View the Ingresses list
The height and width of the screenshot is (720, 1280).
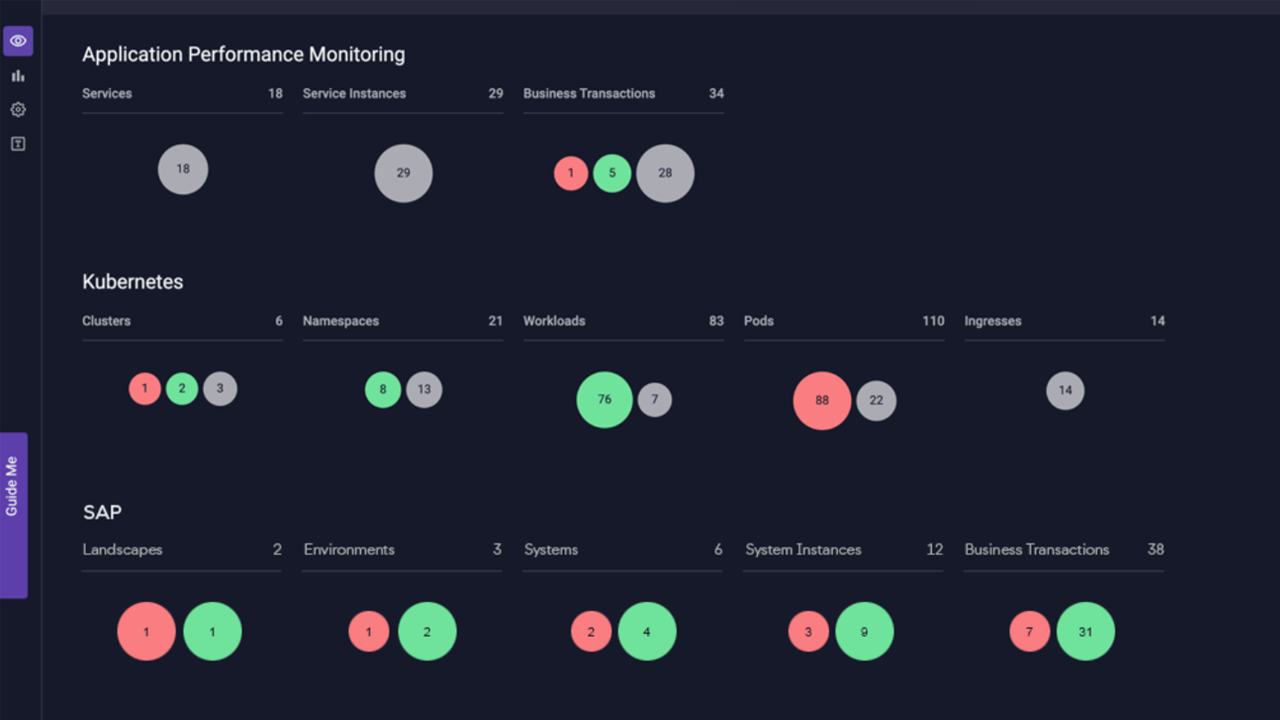coord(992,321)
